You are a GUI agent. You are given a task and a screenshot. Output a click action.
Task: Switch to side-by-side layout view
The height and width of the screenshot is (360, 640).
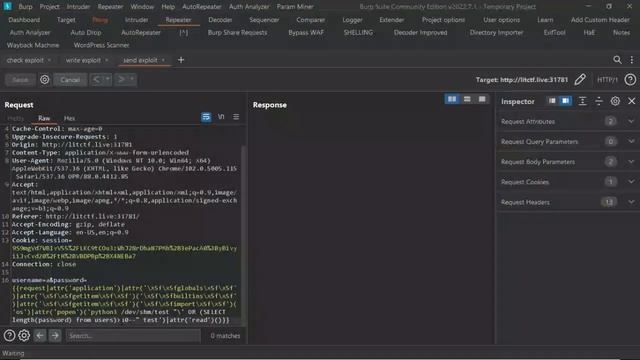pos(452,99)
